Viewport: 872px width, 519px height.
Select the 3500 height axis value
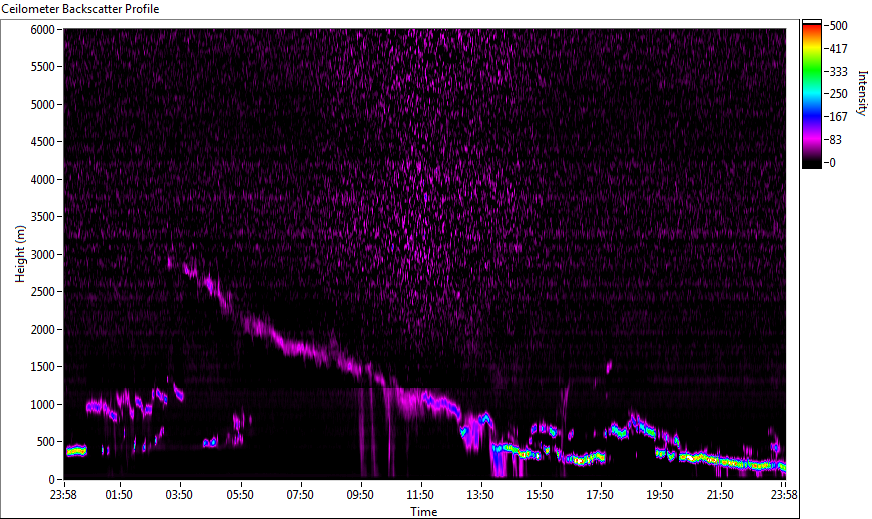tap(42, 217)
